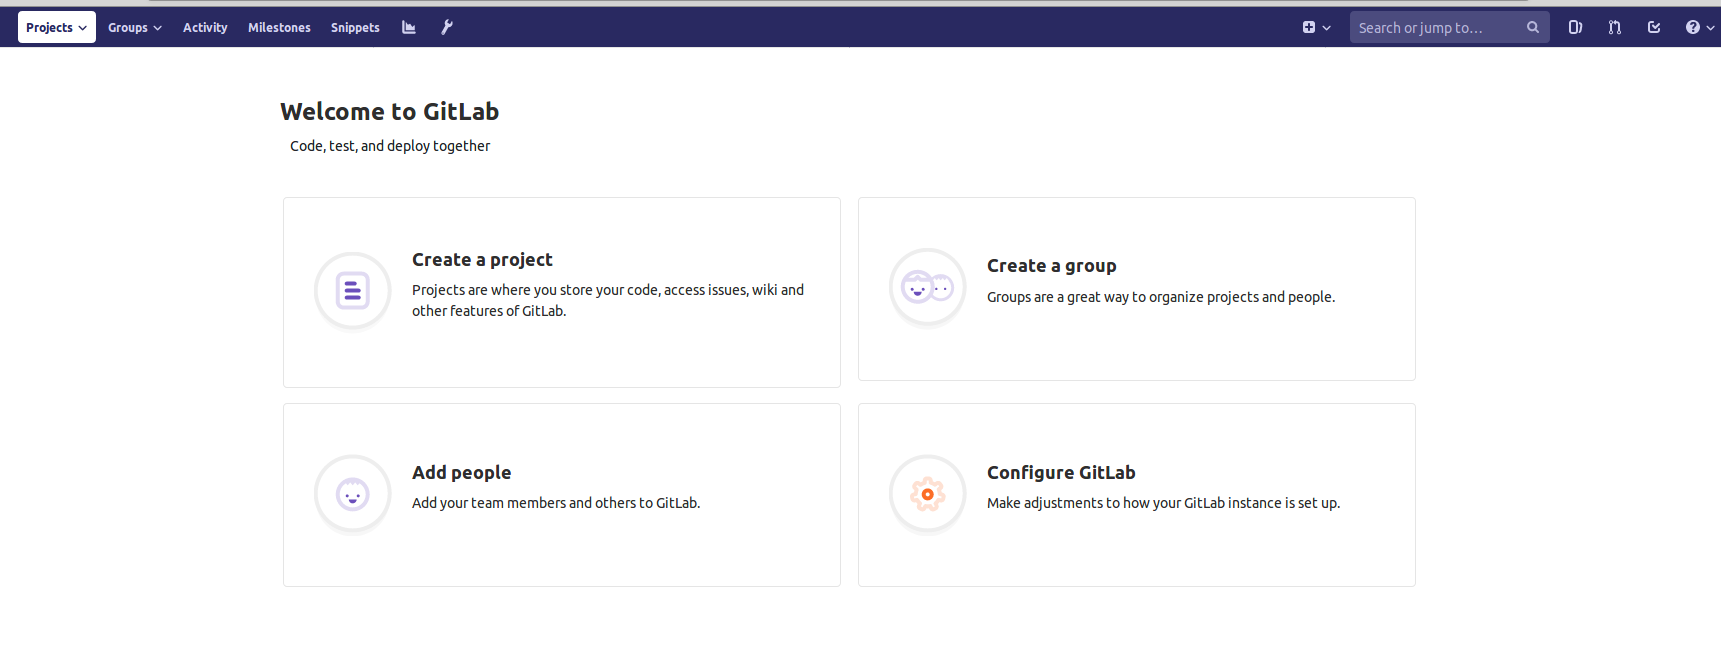Viewport: 1721px width, 658px height.
Task: Open instance statistics chart icon
Action: 409,27
